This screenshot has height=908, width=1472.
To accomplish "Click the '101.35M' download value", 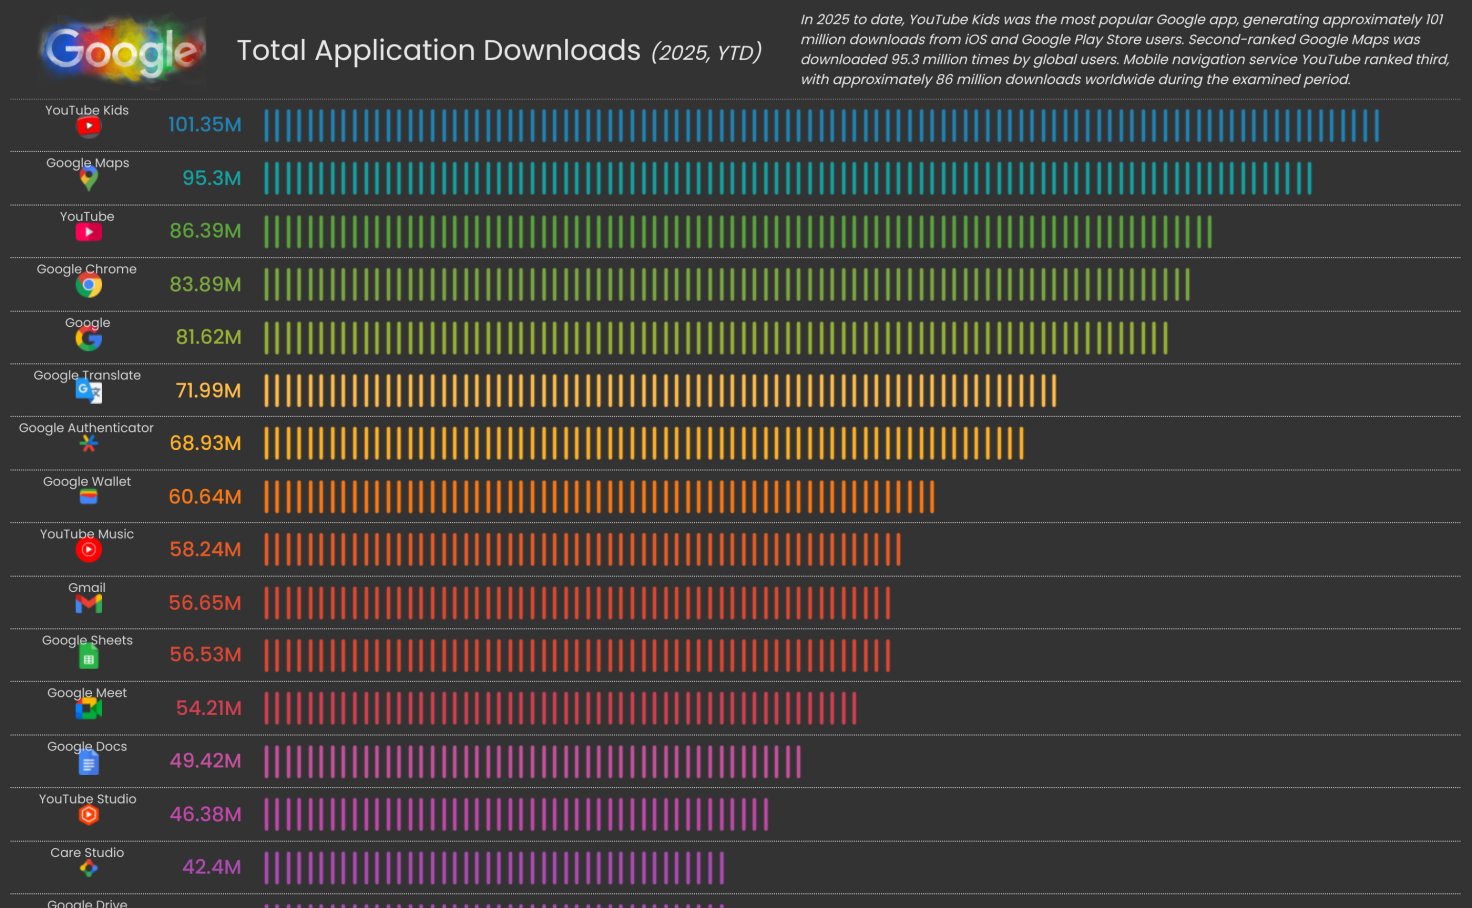I will point(205,125).
